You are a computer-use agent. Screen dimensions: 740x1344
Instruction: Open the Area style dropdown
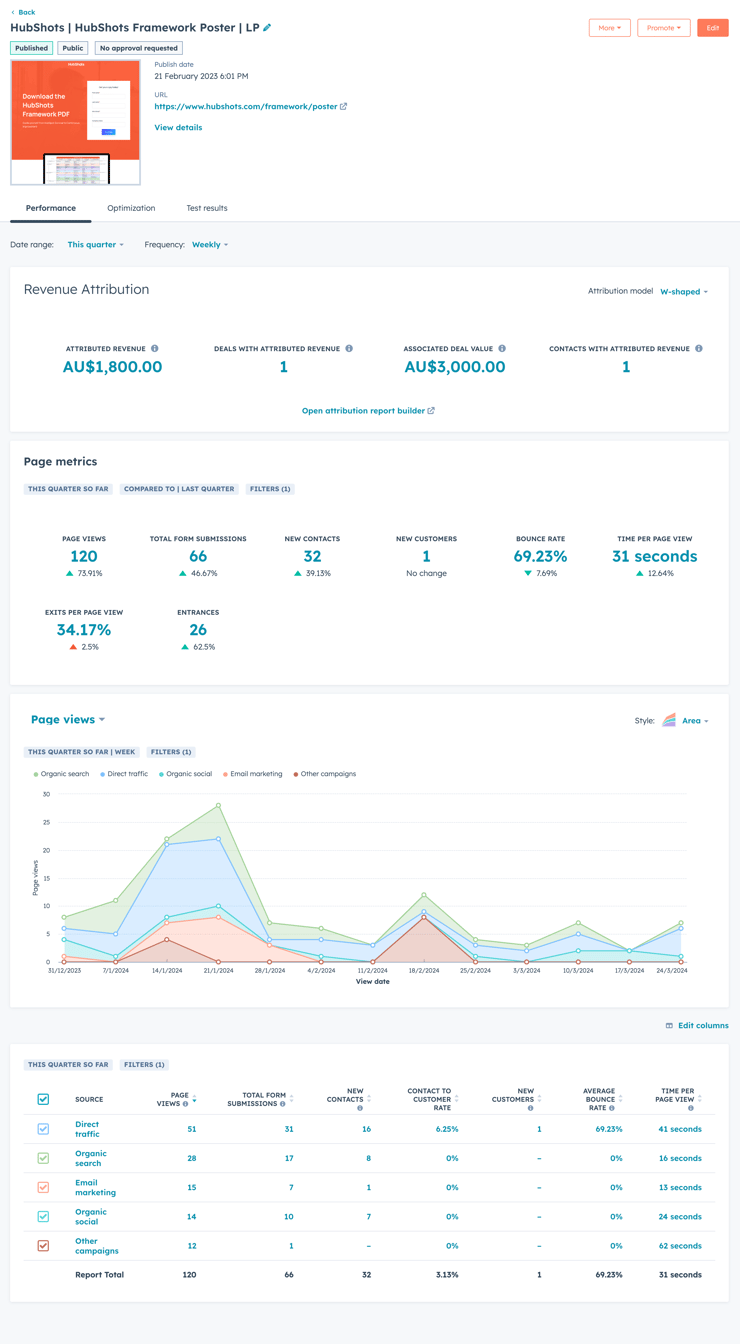click(694, 721)
